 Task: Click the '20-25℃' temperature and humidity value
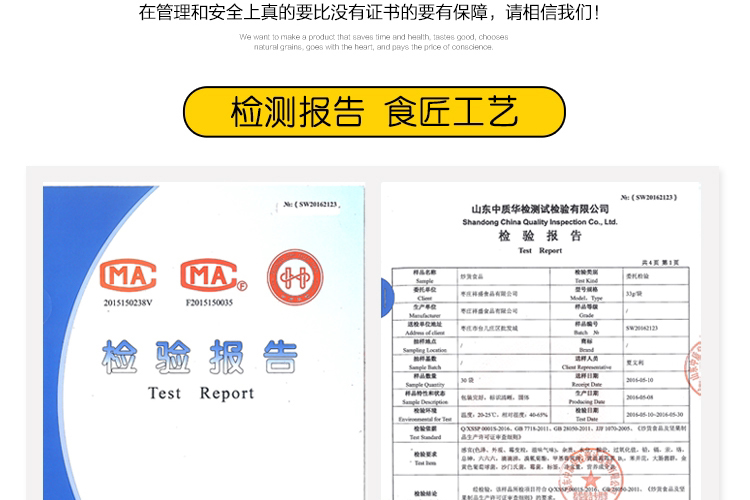point(504,415)
